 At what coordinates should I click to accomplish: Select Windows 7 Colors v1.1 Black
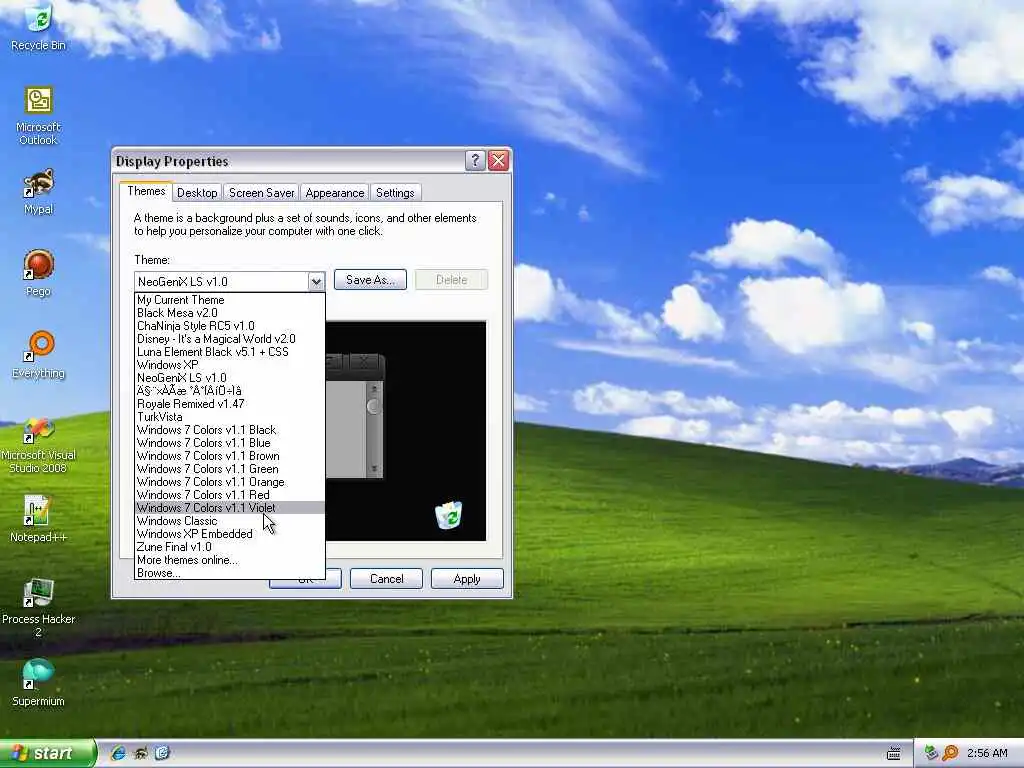[230, 430]
